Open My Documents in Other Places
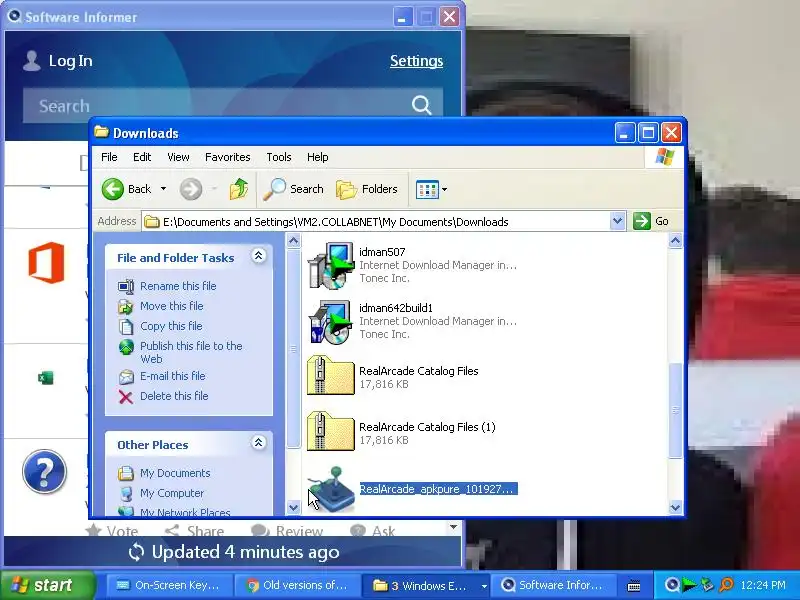Image resolution: width=800 pixels, height=600 pixels. click(x=175, y=473)
